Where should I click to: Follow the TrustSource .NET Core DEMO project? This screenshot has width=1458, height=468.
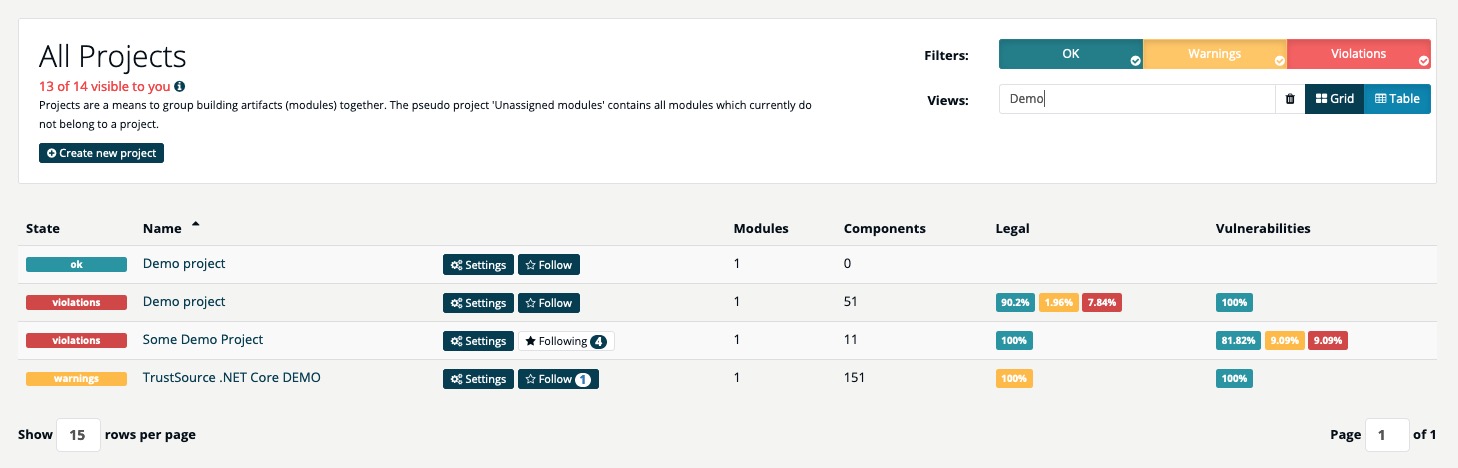[x=558, y=379]
